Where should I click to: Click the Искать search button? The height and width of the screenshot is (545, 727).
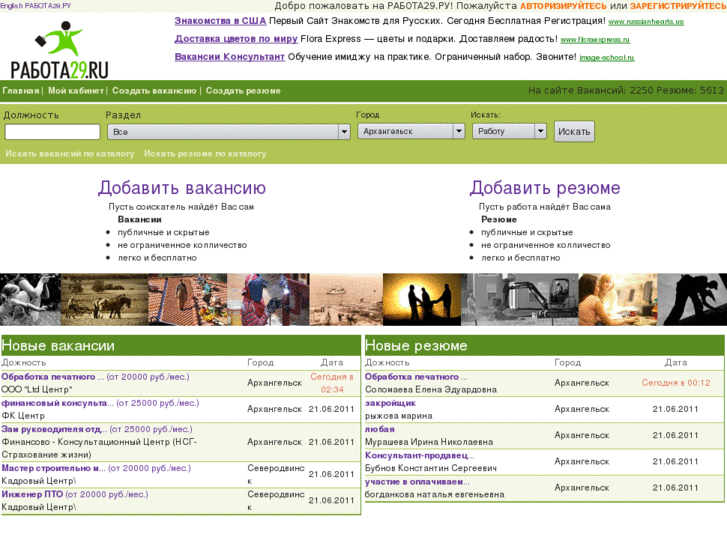[574, 132]
